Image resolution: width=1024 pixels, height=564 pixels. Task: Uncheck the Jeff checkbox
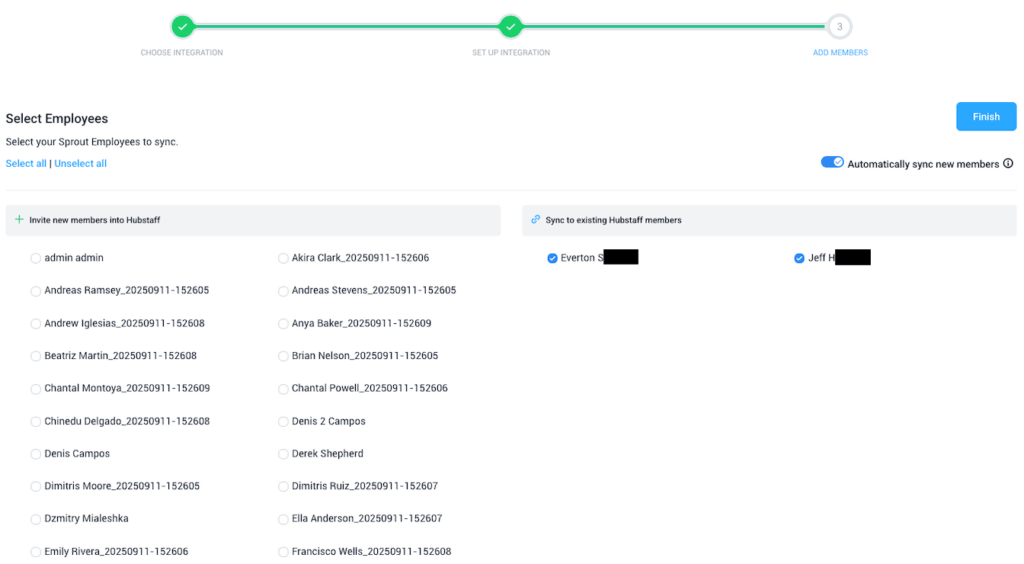[799, 258]
